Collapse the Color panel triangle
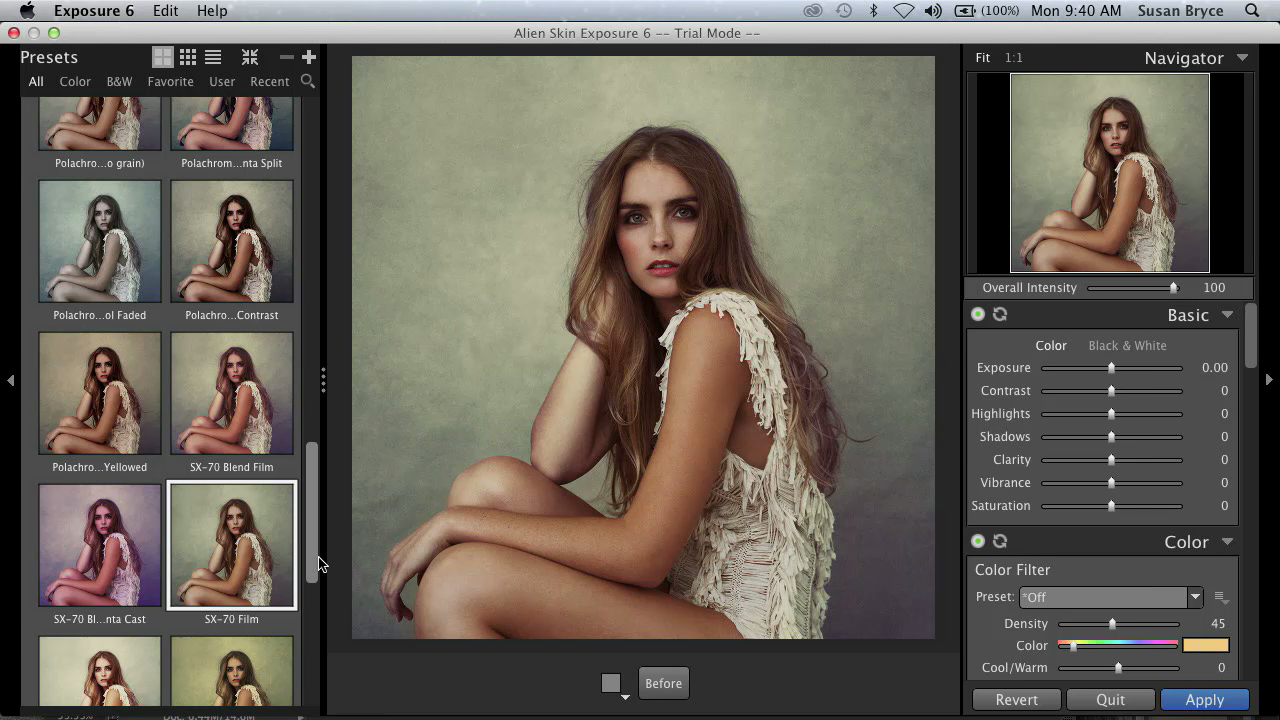Image resolution: width=1280 pixels, height=720 pixels. click(x=1227, y=542)
